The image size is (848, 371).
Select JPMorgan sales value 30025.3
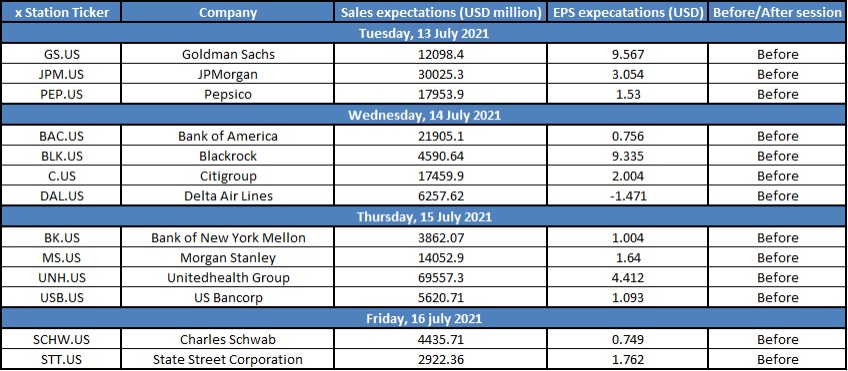tap(440, 74)
